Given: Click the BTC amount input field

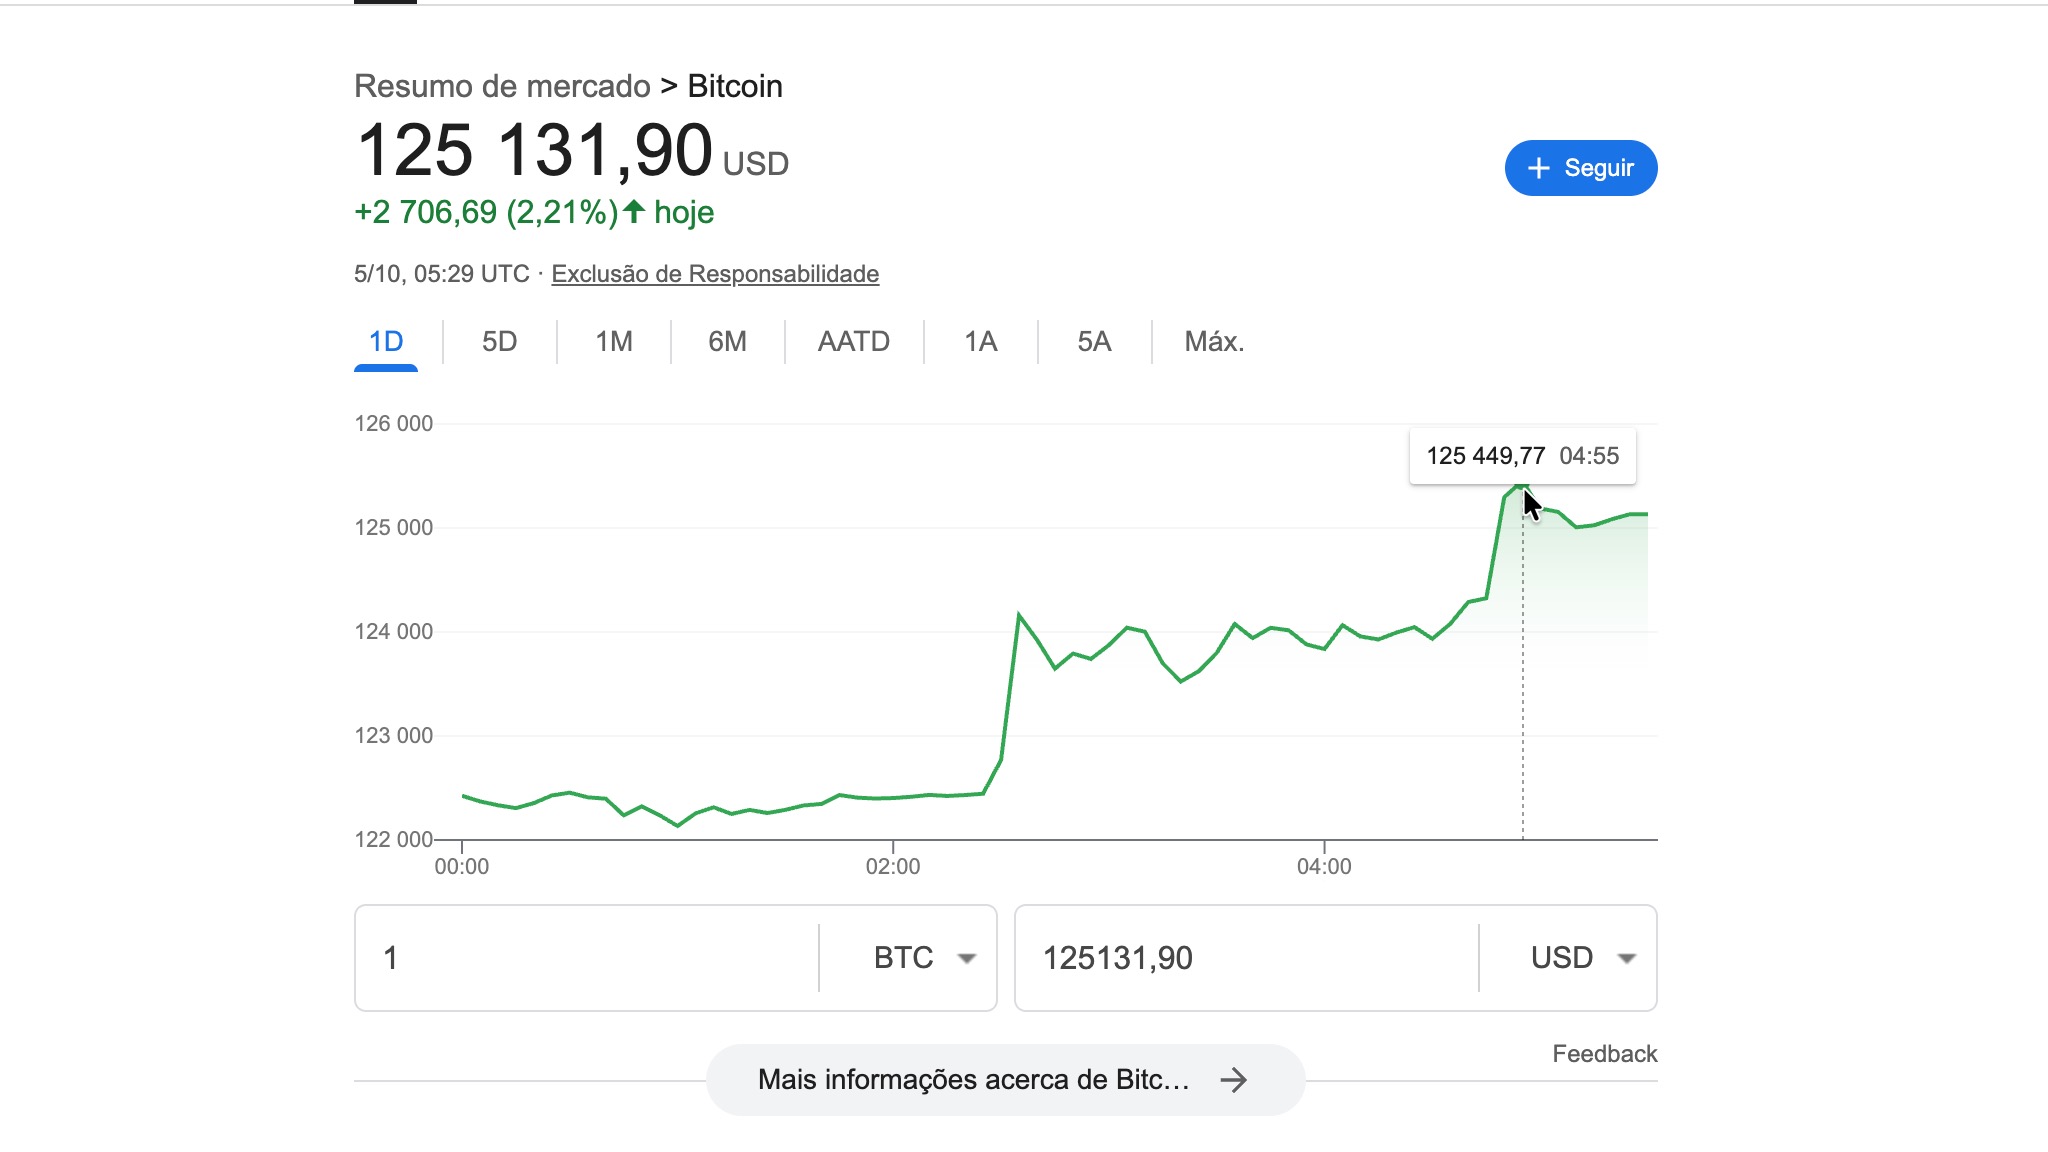Looking at the screenshot, I should 590,958.
